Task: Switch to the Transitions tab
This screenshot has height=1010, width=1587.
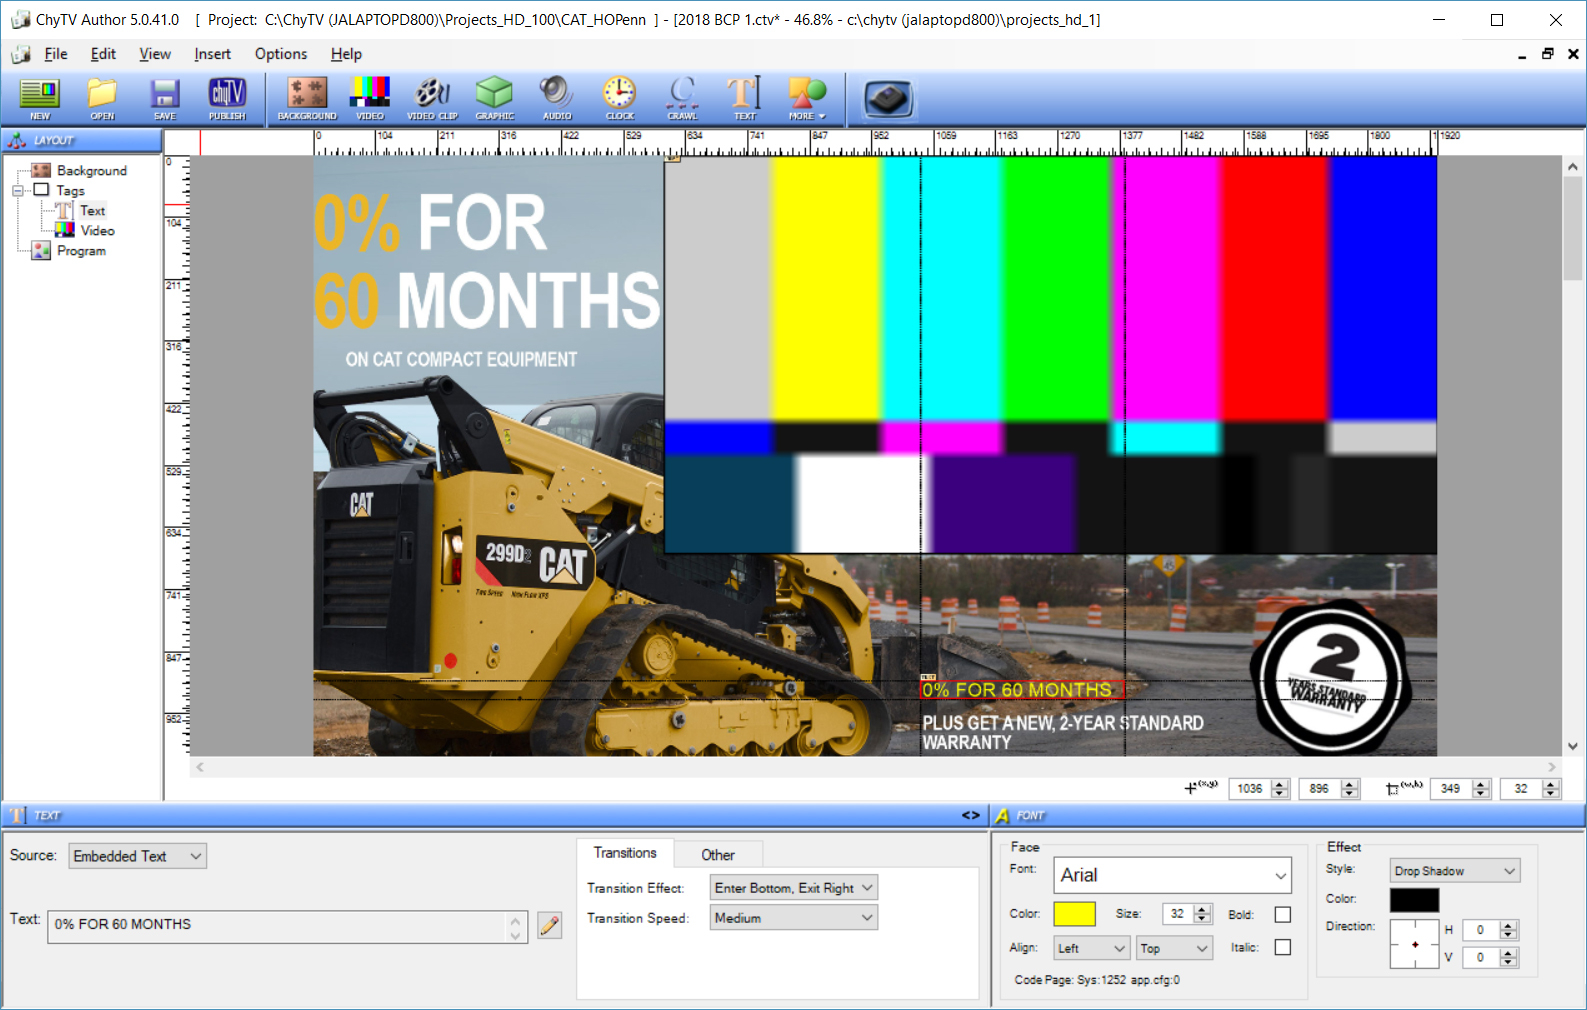Action: click(625, 853)
